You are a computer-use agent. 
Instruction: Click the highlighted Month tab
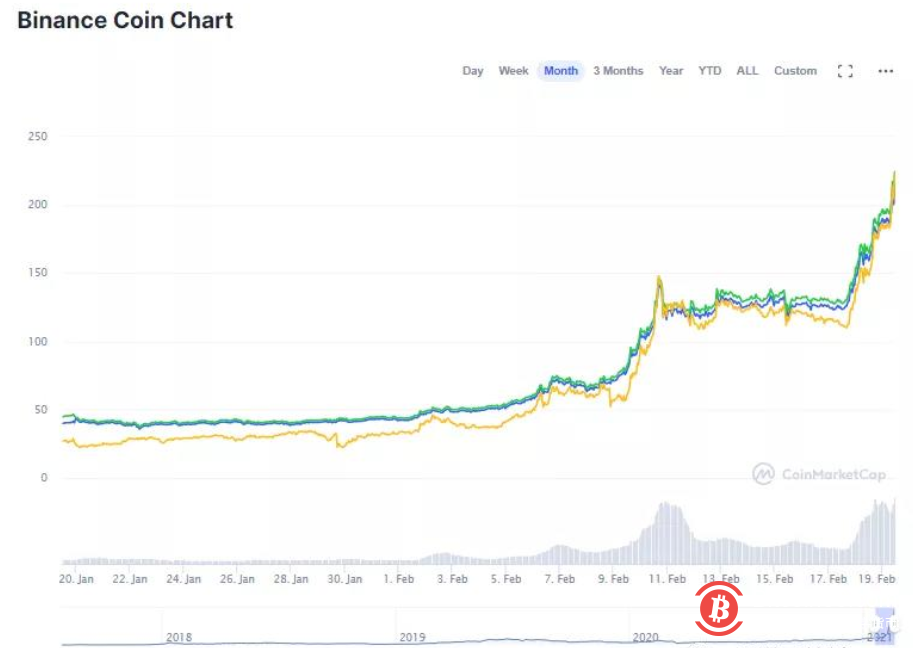(x=561, y=71)
